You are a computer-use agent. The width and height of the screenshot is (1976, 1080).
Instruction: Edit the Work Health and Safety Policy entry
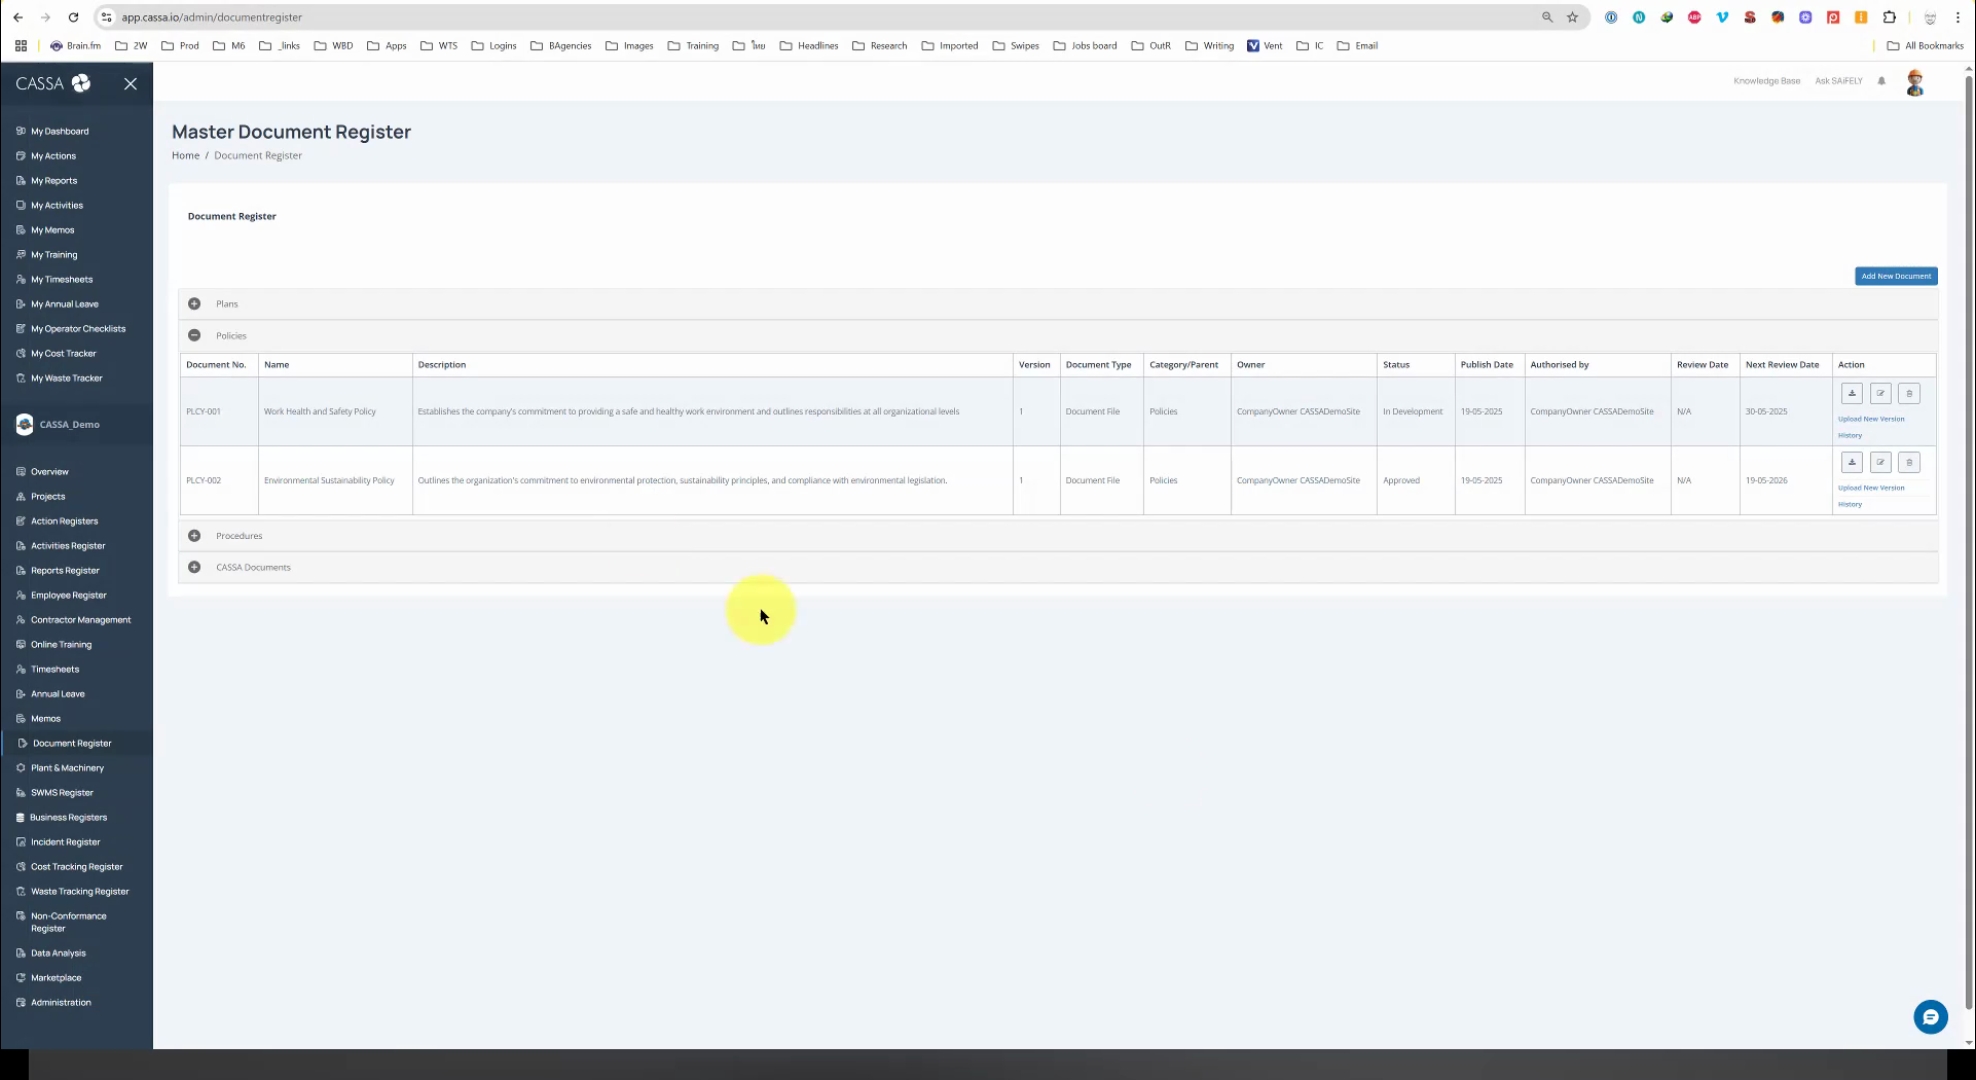tap(1880, 393)
